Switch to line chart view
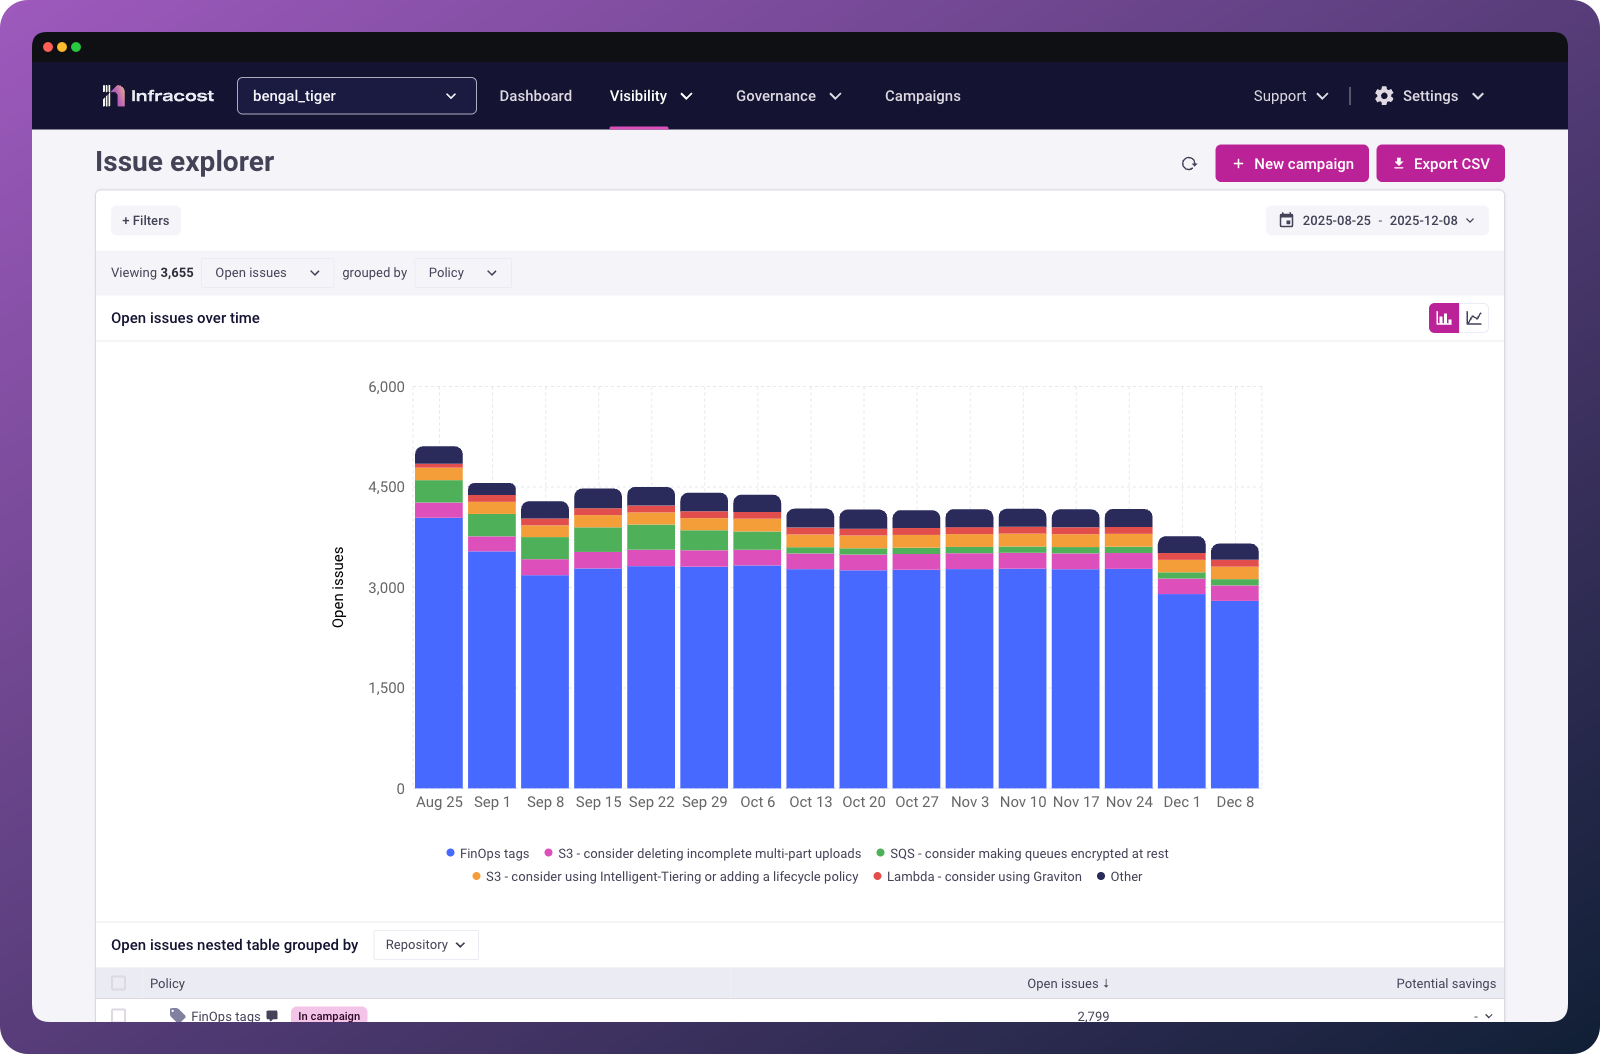Viewport: 1600px width, 1054px height. (x=1474, y=318)
